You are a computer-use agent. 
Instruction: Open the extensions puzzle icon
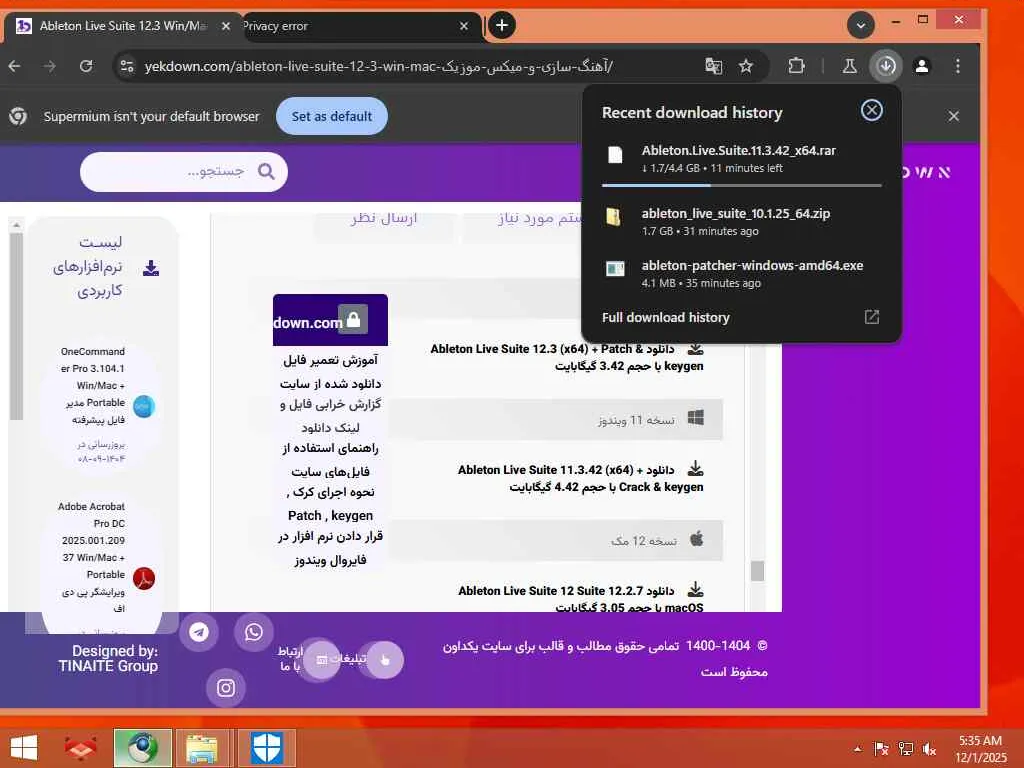tap(796, 66)
